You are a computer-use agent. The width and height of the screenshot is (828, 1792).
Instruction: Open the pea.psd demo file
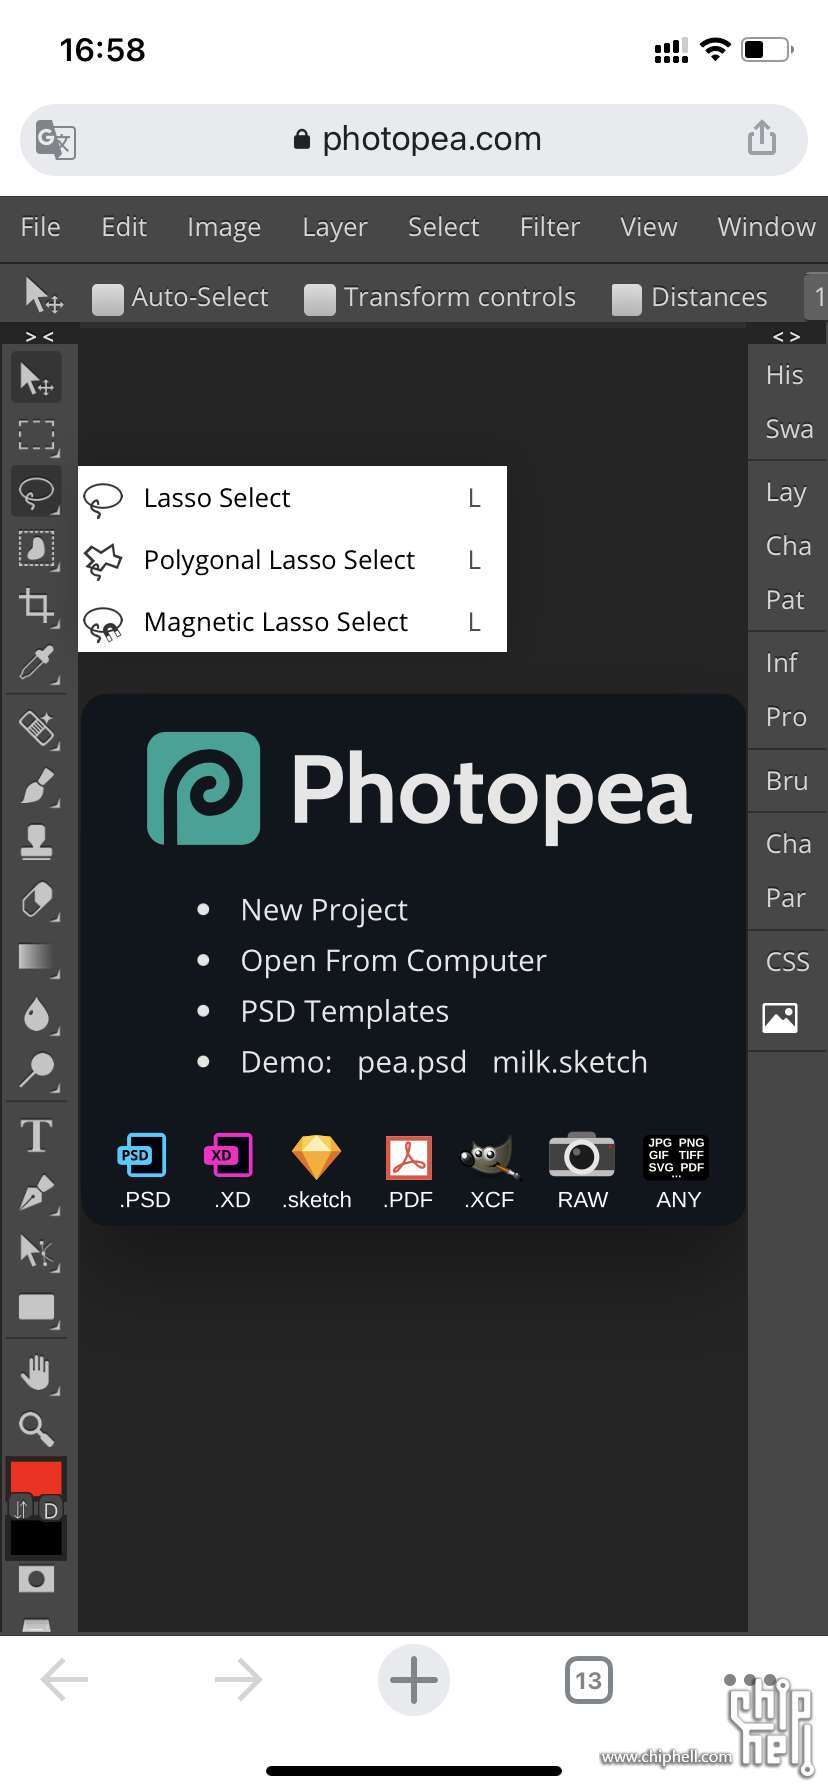[412, 1062]
